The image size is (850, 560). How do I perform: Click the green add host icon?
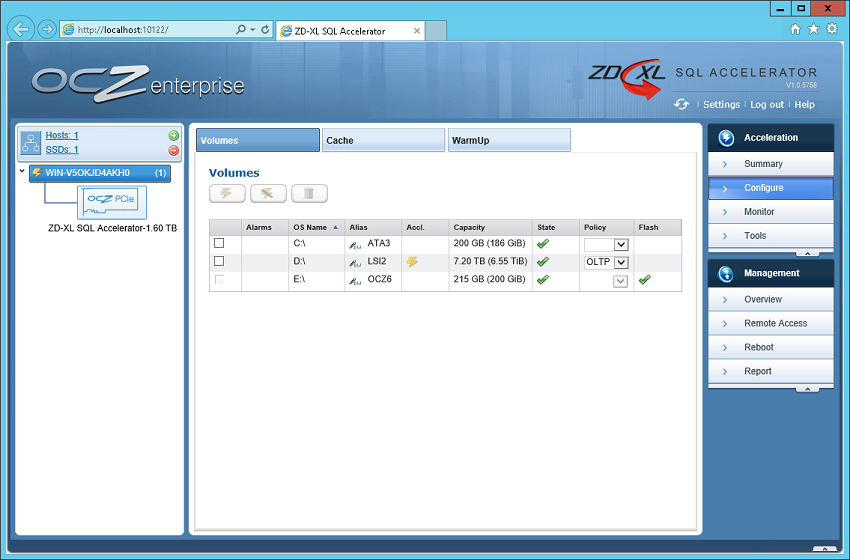click(x=173, y=136)
